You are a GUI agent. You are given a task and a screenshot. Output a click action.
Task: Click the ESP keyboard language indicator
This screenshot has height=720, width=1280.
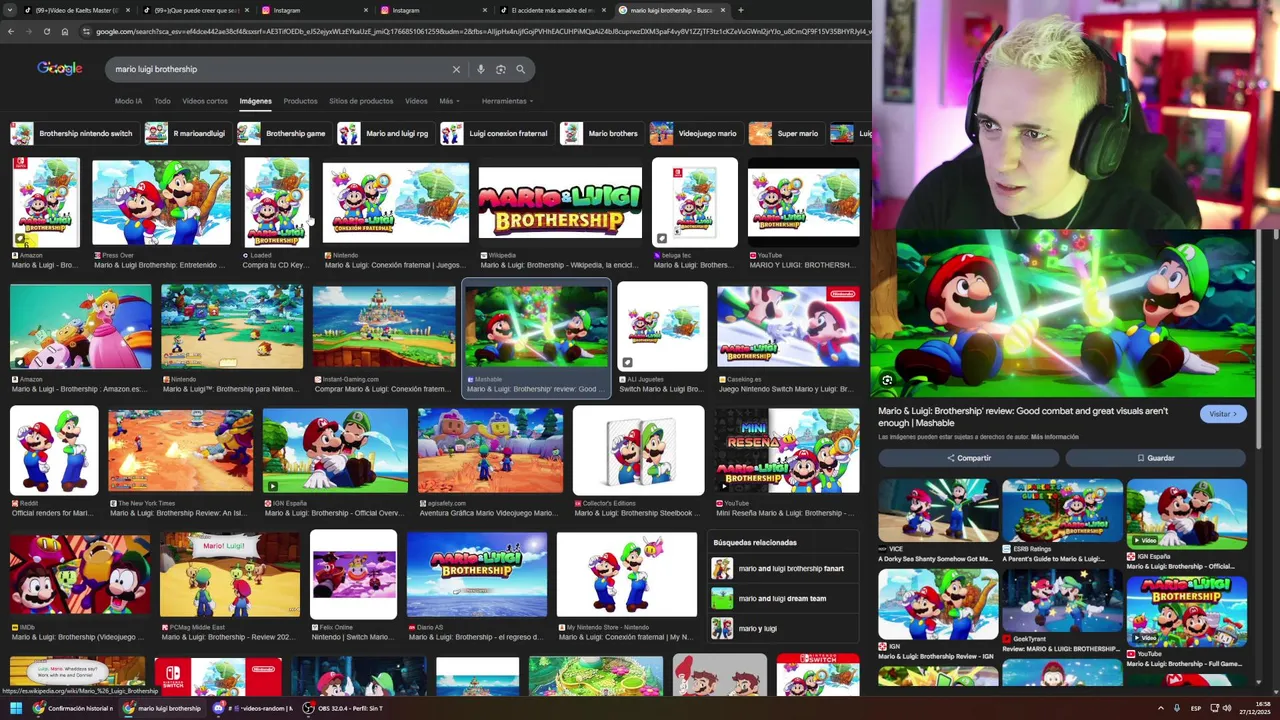[x=1196, y=708]
